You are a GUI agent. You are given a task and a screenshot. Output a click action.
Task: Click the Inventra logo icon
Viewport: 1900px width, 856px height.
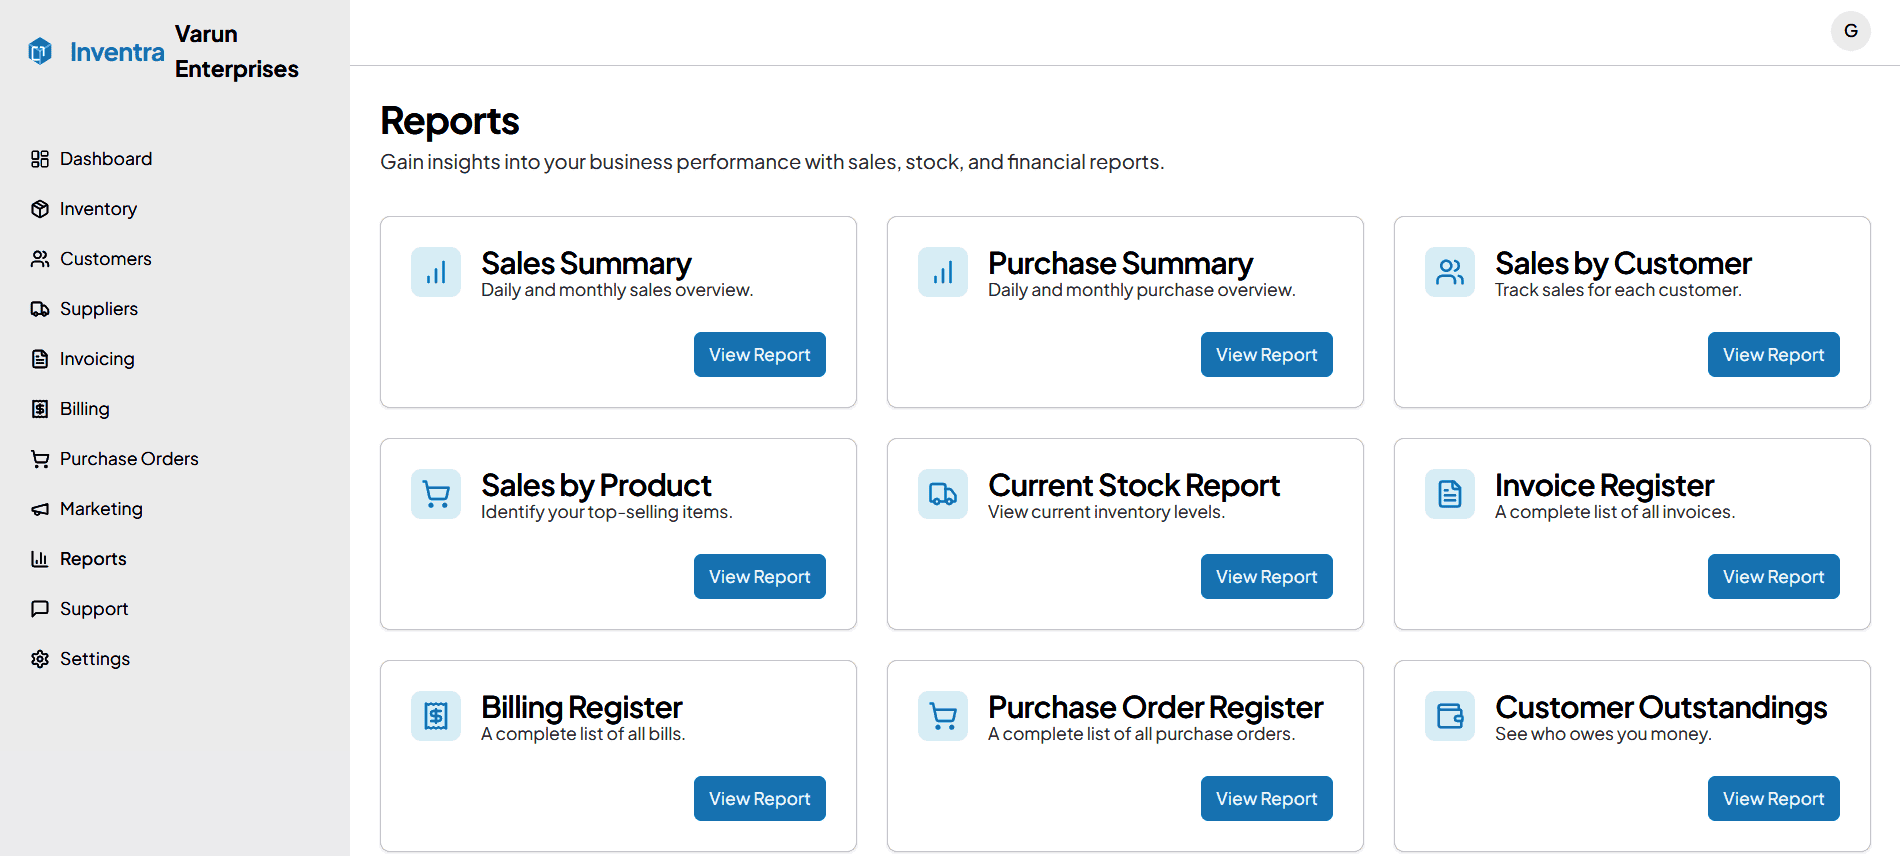[40, 51]
